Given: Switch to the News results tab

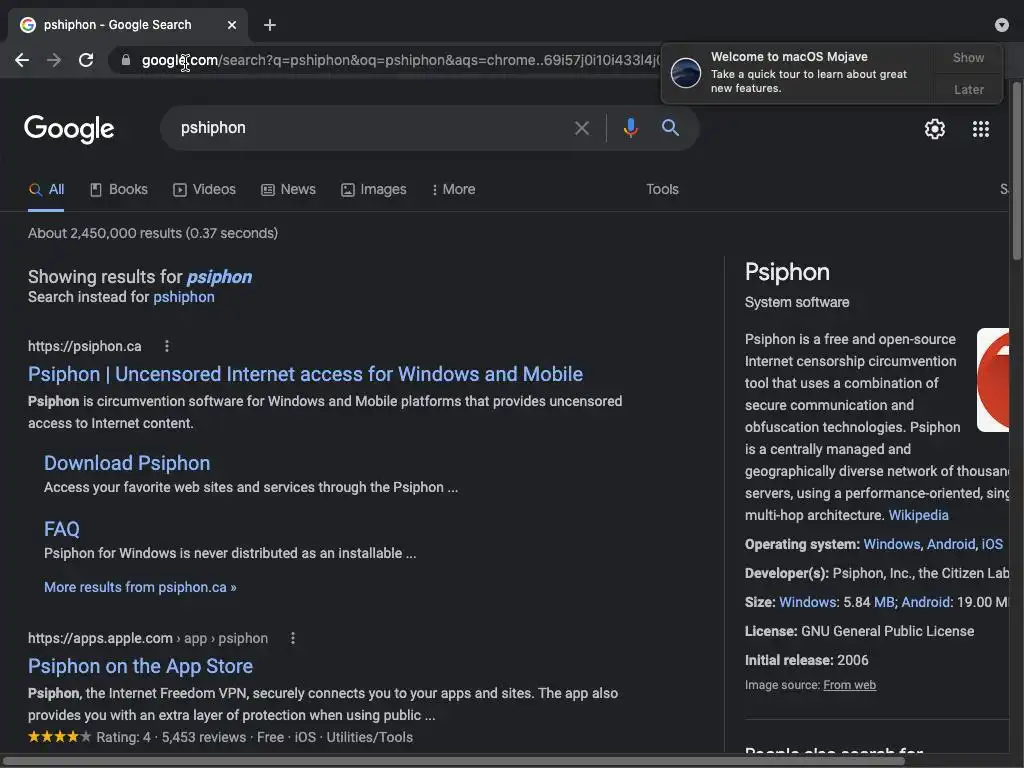Looking at the screenshot, I should click(288, 189).
